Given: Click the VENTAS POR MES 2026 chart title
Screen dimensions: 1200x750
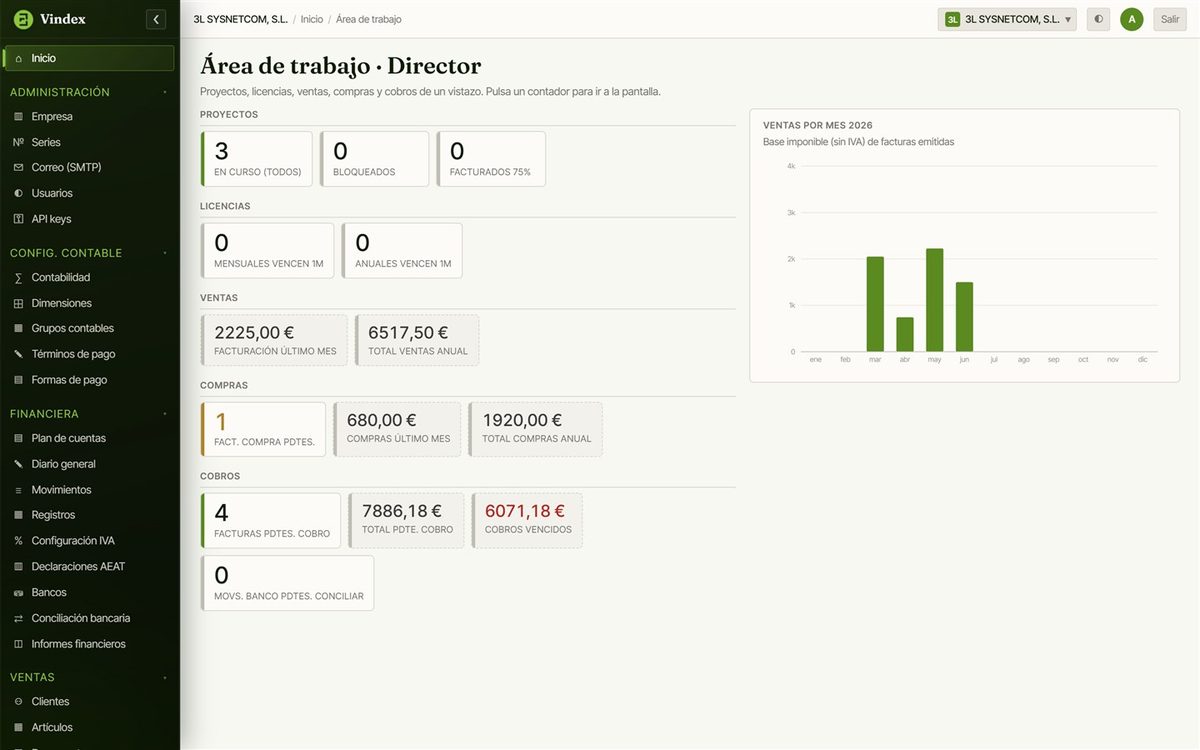Looking at the screenshot, I should coord(818,125).
